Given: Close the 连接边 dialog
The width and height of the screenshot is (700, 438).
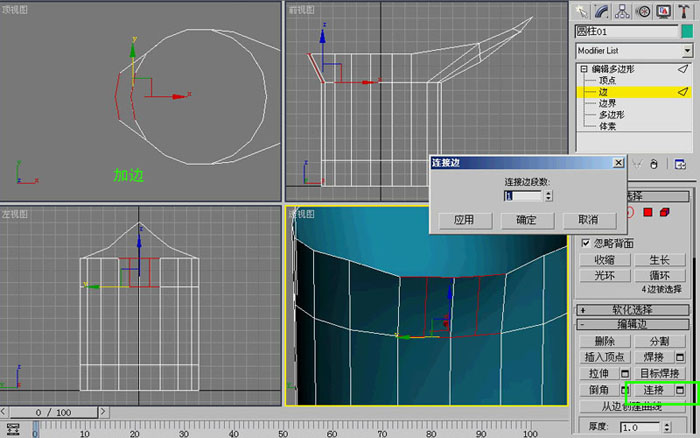Looking at the screenshot, I should pos(618,163).
